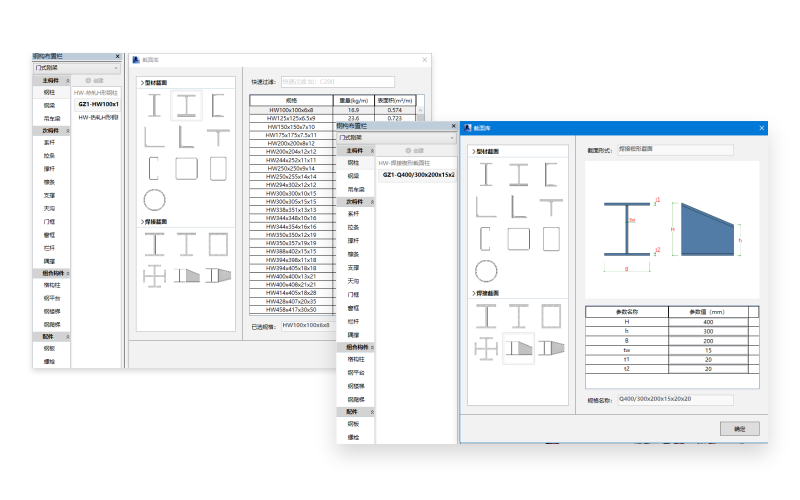800x500 pixels.
Task: Select the HW344x354x16x16 table row
Action: (292, 227)
